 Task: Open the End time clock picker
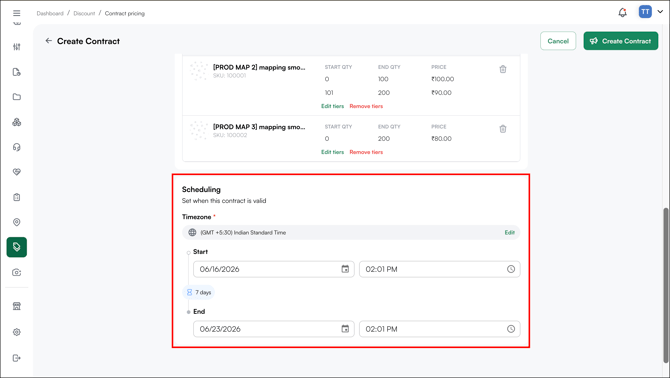(x=511, y=329)
